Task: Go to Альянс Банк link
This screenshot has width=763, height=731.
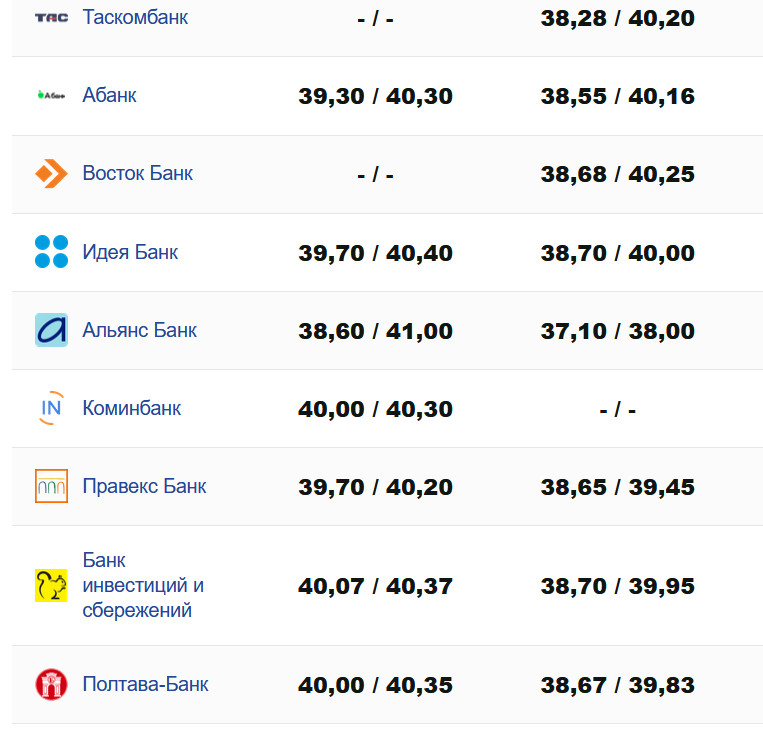Action: pyautogui.click(x=139, y=330)
